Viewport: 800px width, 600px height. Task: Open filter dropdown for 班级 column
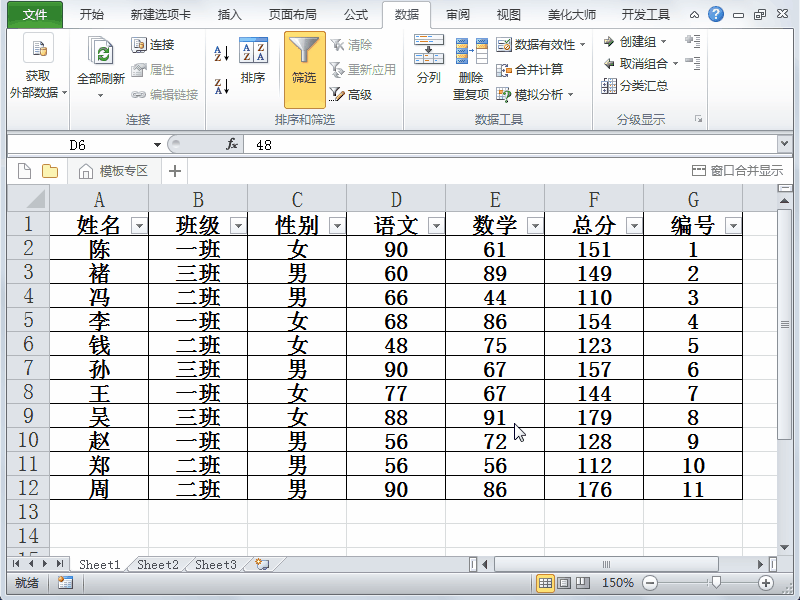coord(238,225)
